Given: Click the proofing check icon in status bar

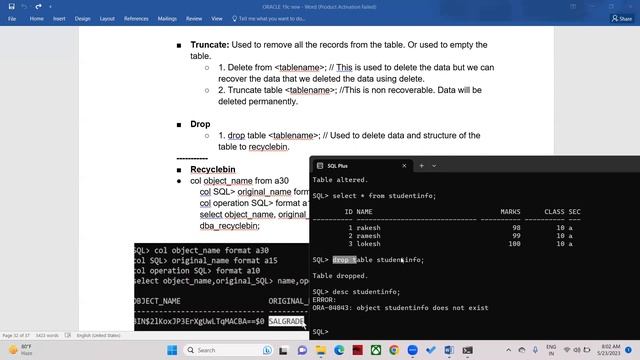Looking at the screenshot, I should click(x=68, y=336).
